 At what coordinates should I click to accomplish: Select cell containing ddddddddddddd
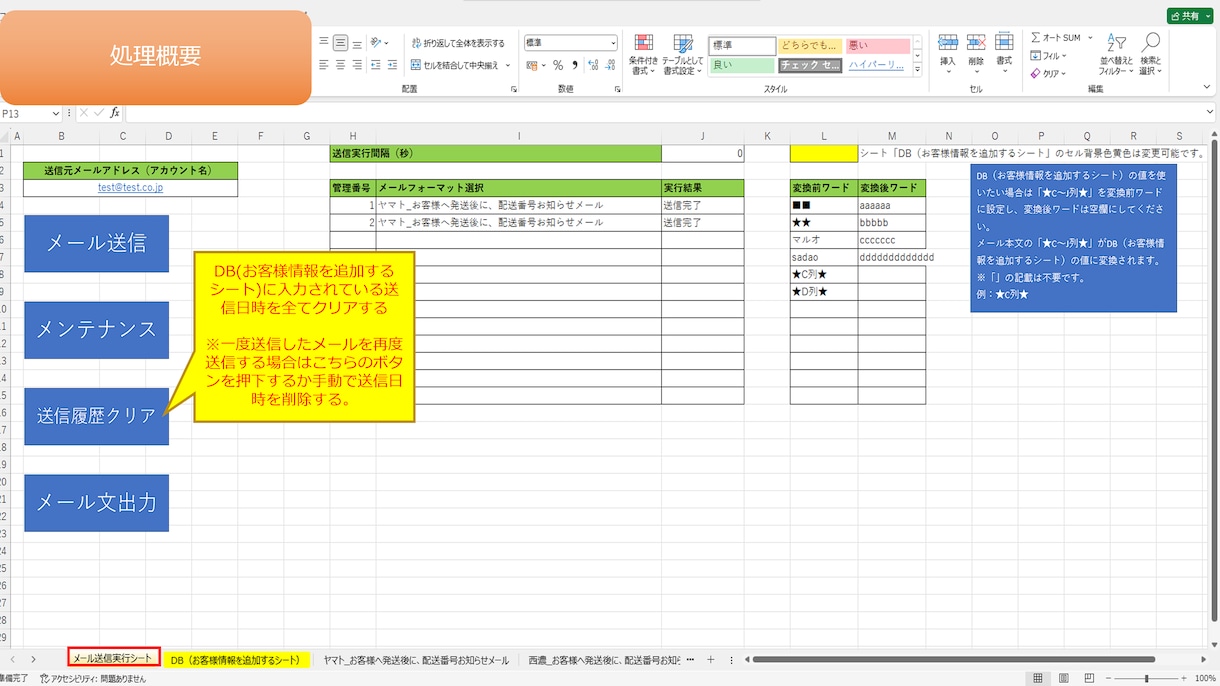click(891, 257)
